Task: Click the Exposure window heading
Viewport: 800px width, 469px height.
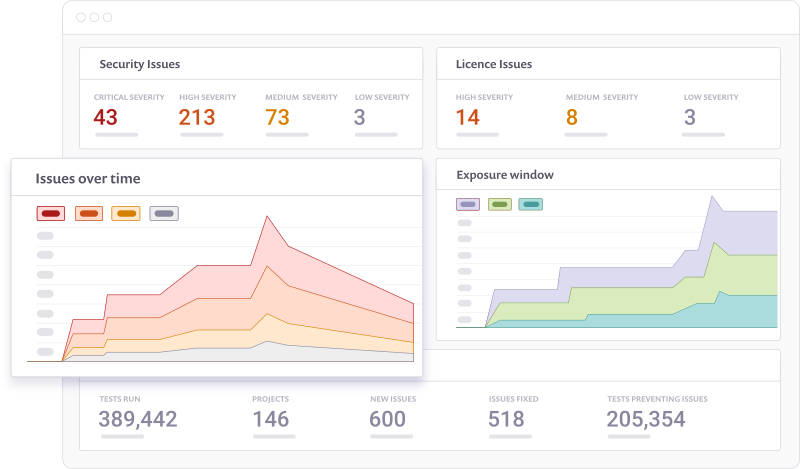Action: pyautogui.click(x=505, y=175)
